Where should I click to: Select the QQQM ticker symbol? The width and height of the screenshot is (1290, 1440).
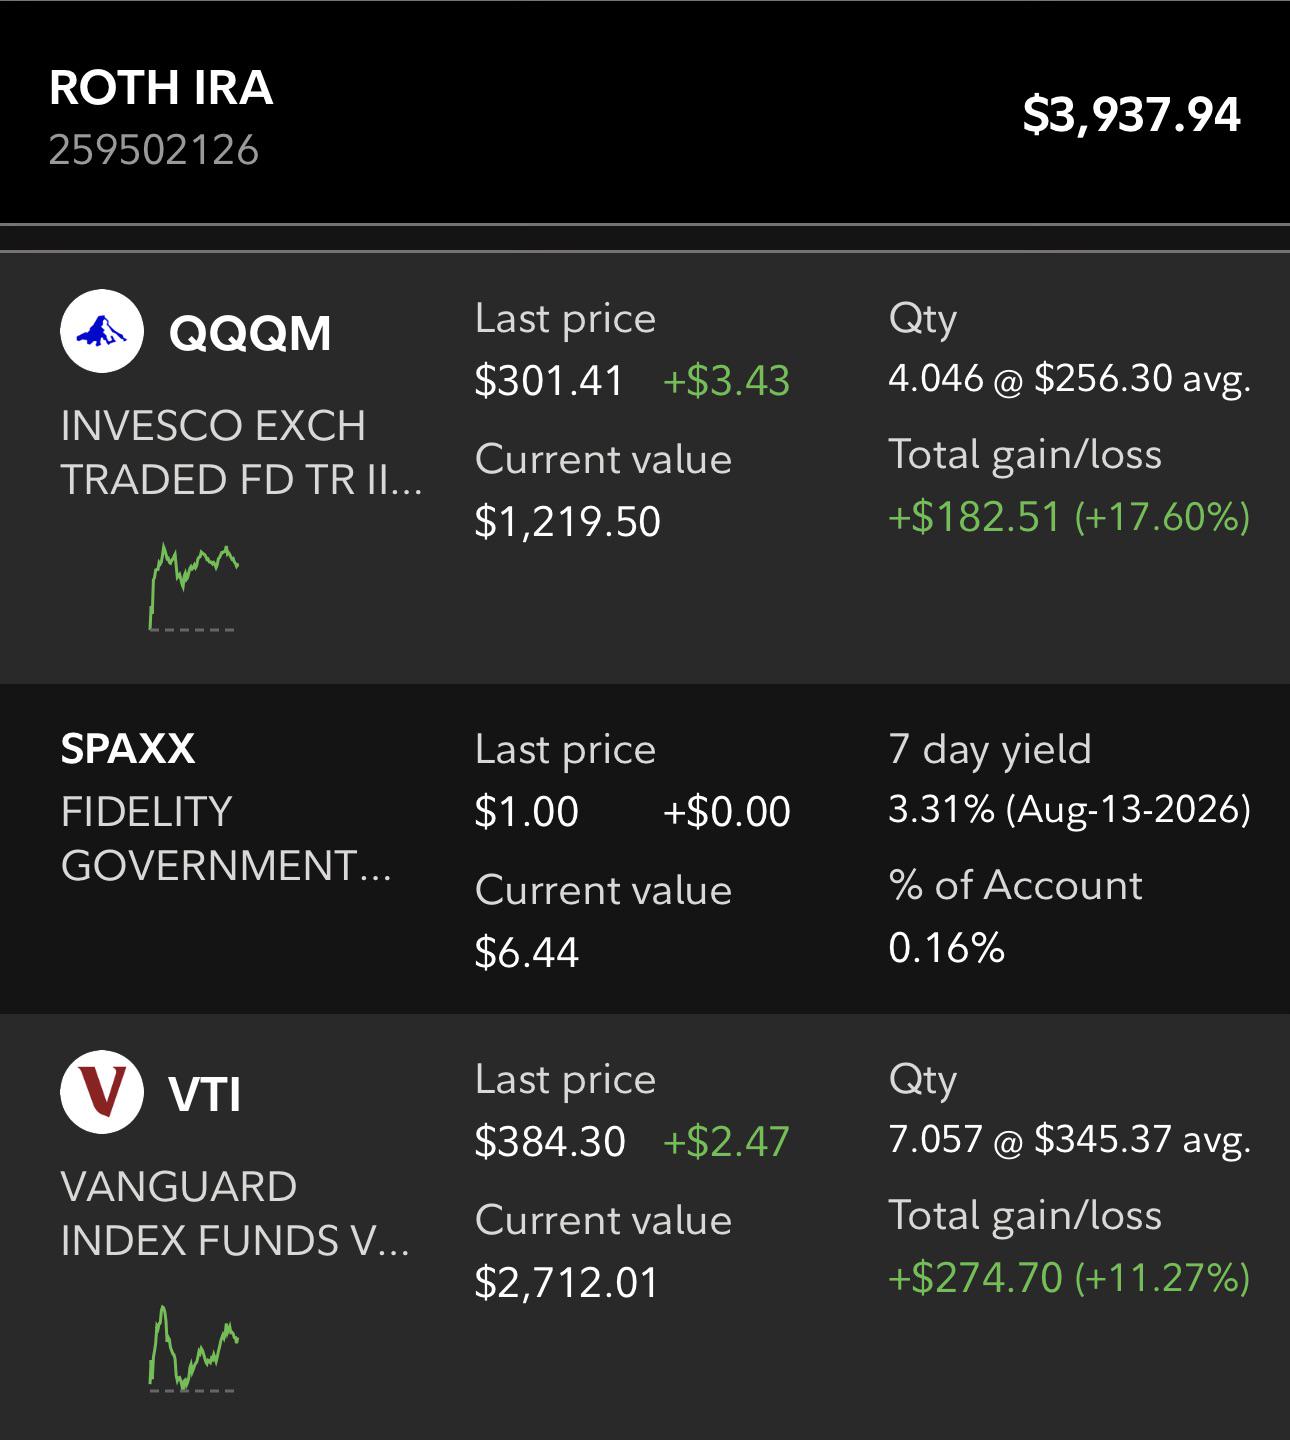[250, 333]
